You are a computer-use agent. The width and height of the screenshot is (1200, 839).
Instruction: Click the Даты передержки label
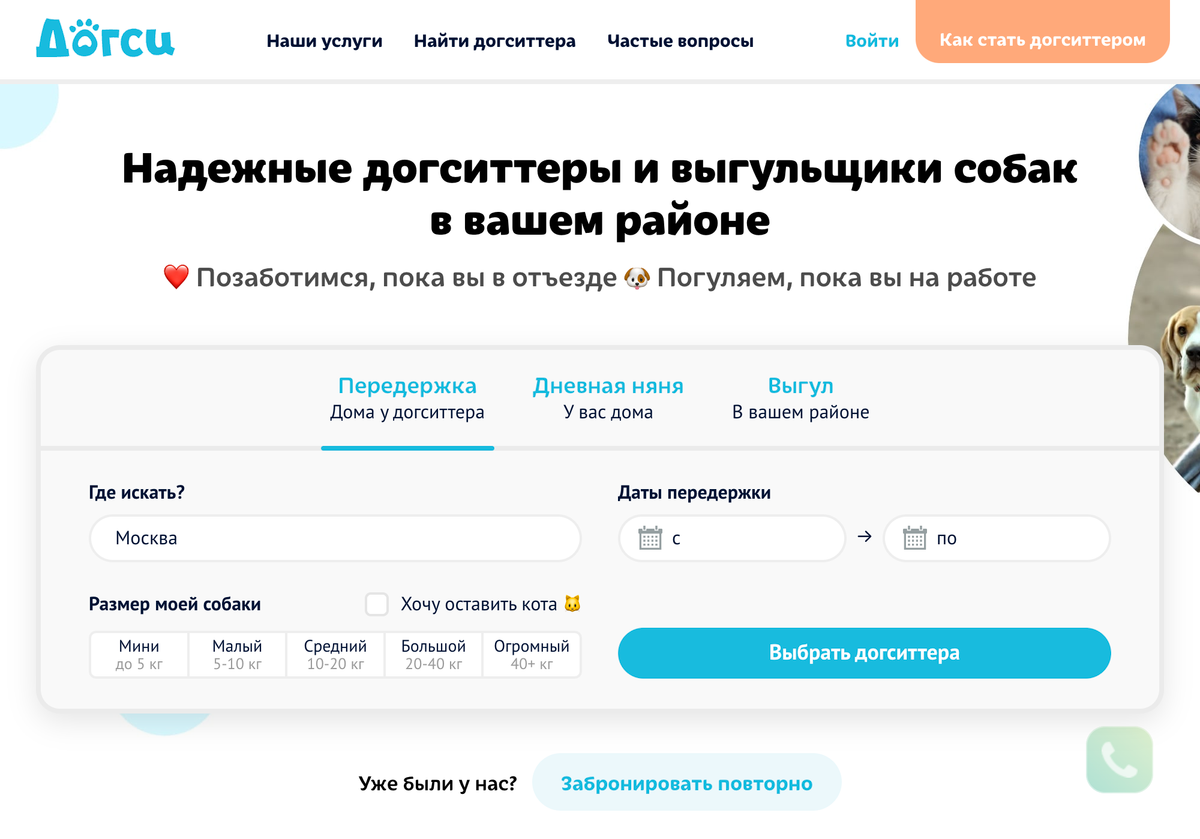[694, 493]
